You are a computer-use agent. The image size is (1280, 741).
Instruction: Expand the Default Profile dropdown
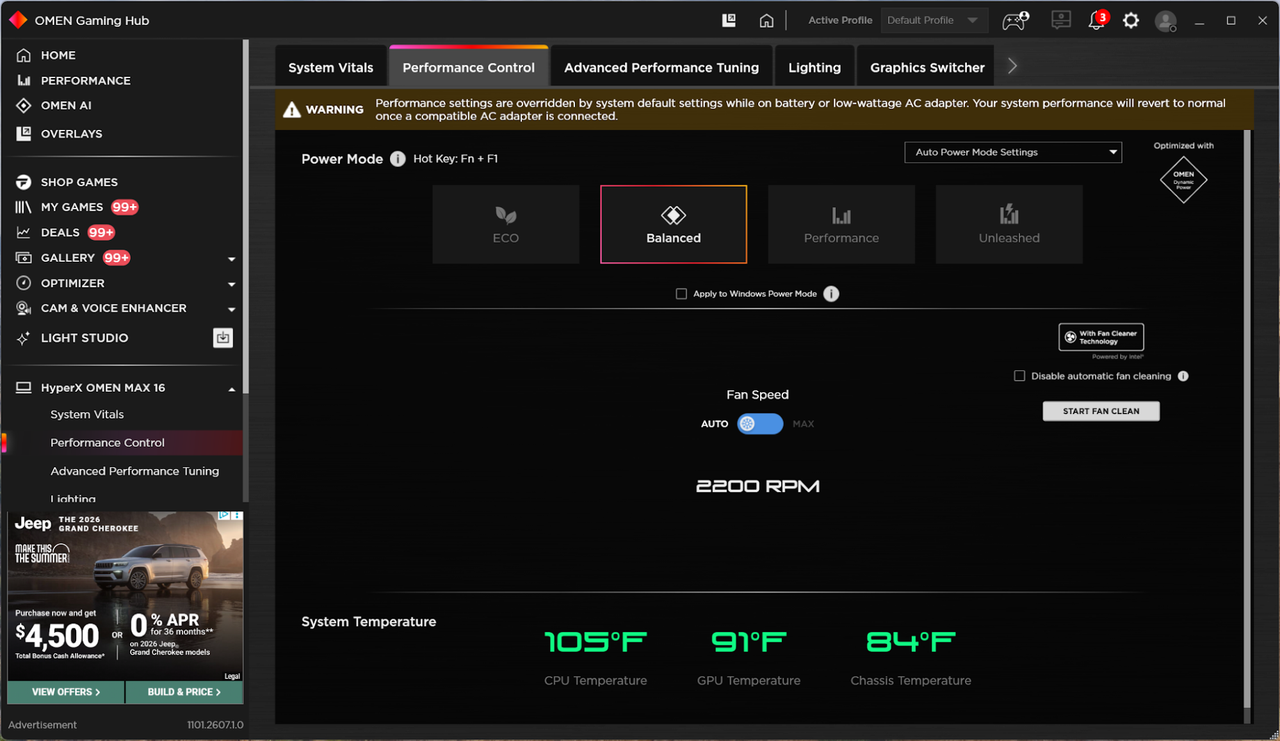pos(934,20)
